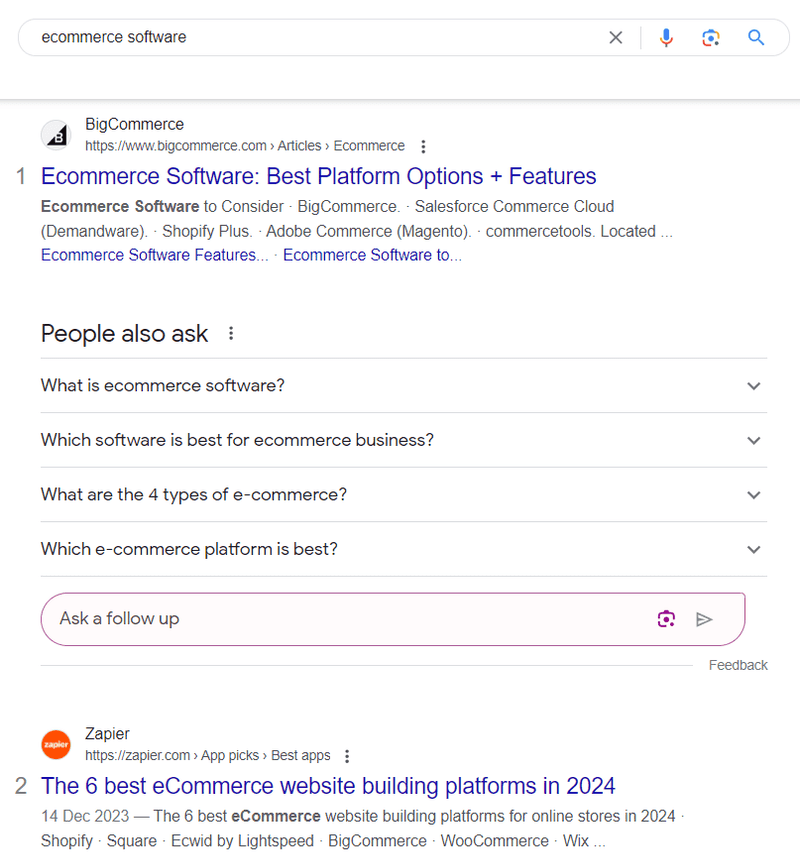
Task: Expand "Which e-commerce platform is best?" question
Action: pyautogui.click(x=404, y=549)
